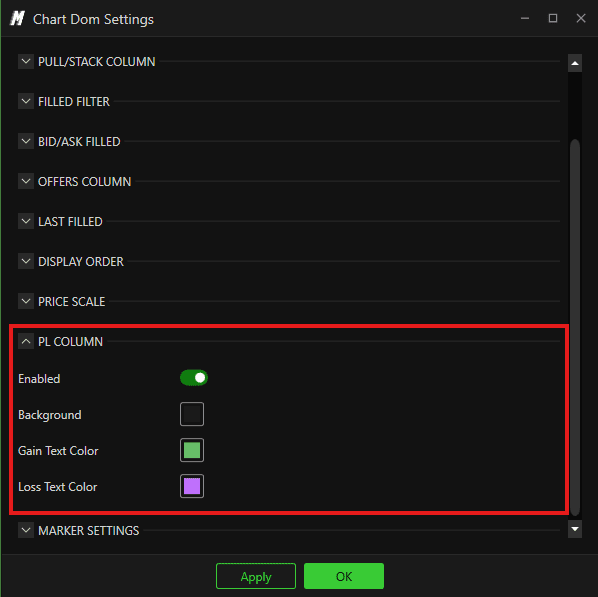Click the DISPLAY ORDER heading text

point(81,262)
